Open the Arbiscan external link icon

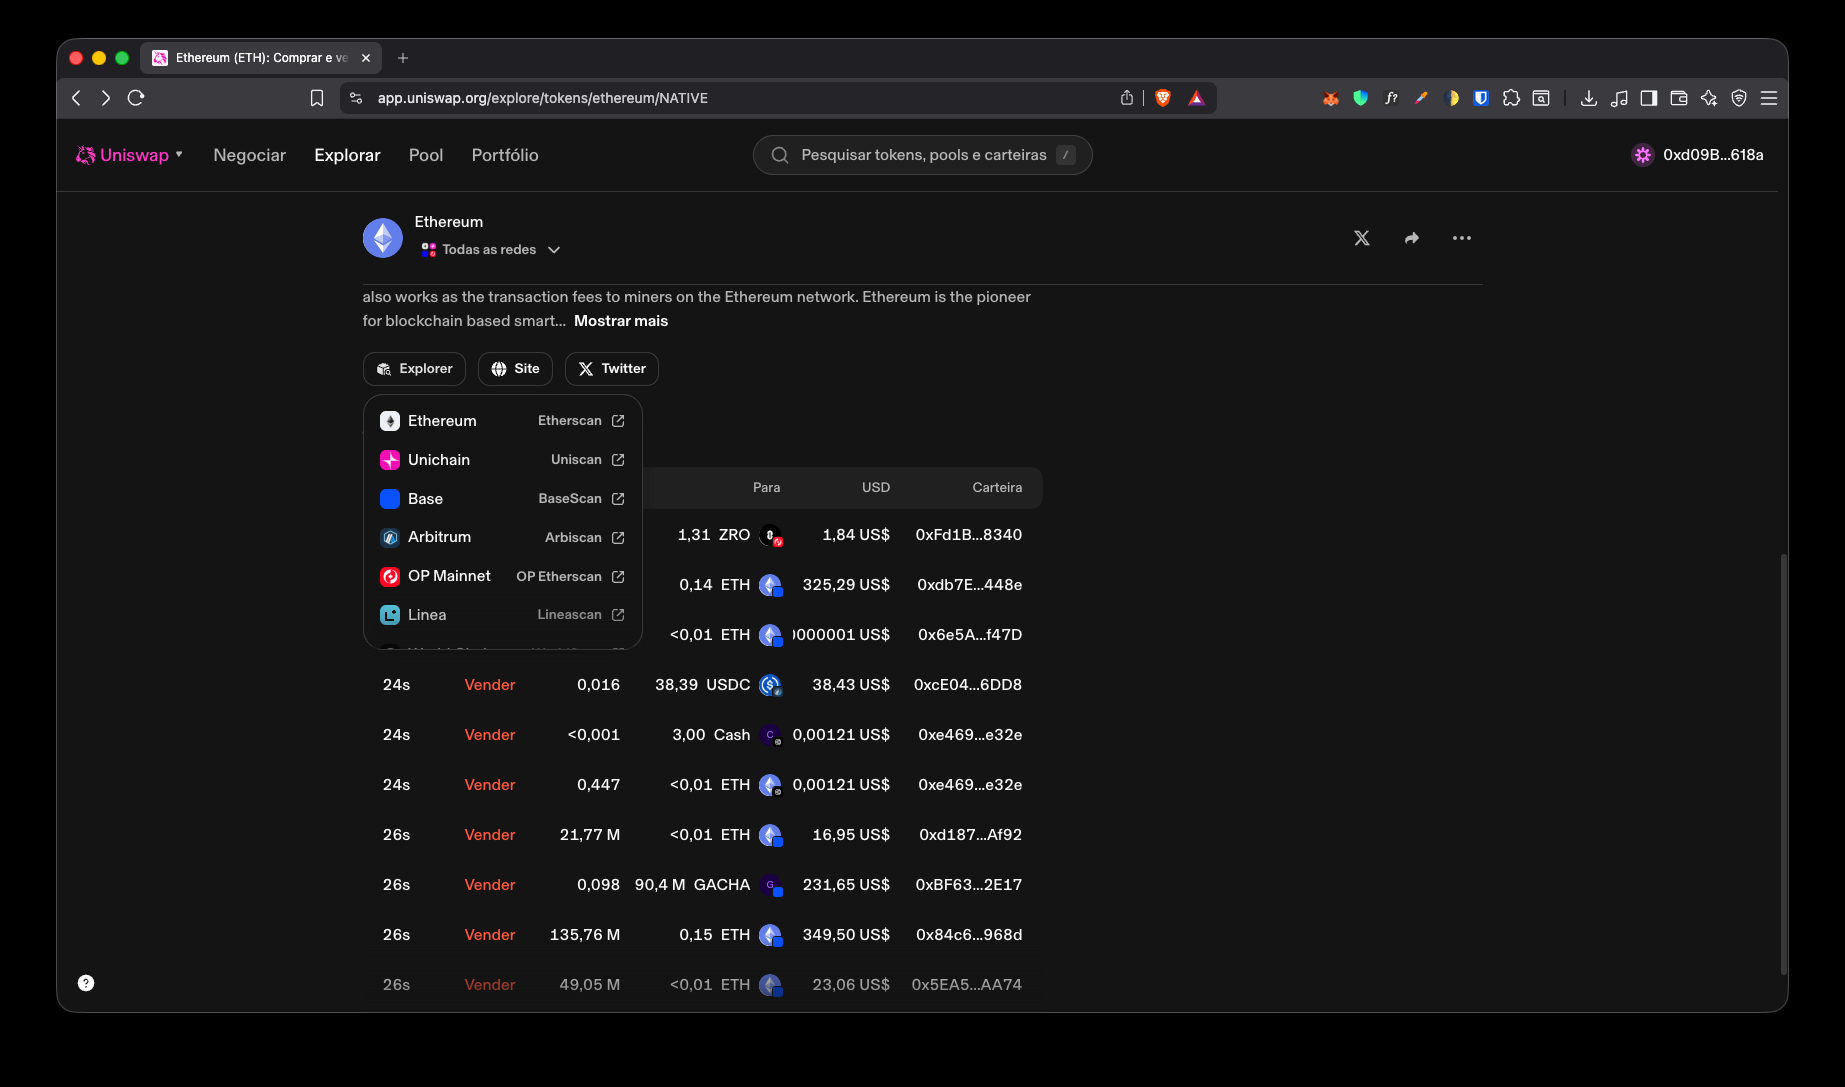618,538
